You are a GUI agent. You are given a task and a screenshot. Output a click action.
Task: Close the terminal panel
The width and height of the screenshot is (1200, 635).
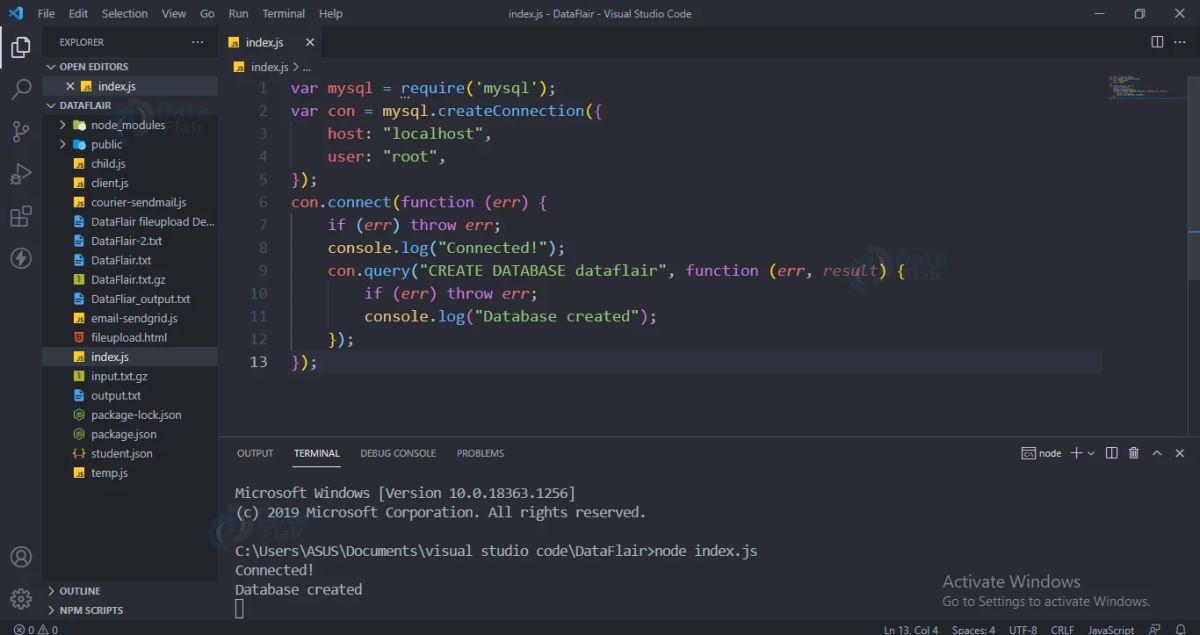click(x=1180, y=453)
